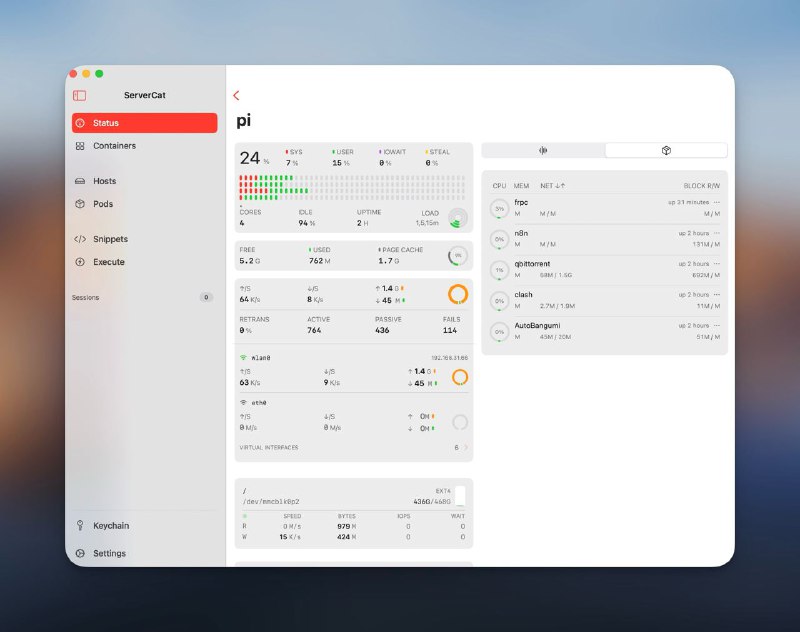800x632 pixels.
Task: Open the frpc container options menu
Action: pyautogui.click(x=716, y=202)
